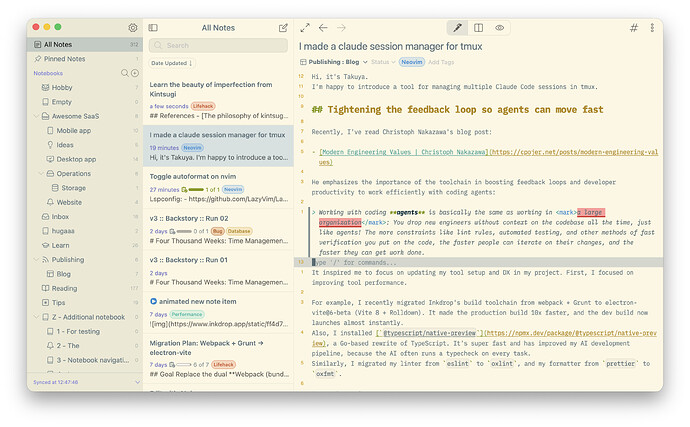Click the Learn graduation cap icon
The height and width of the screenshot is (427, 690).
coord(45,245)
